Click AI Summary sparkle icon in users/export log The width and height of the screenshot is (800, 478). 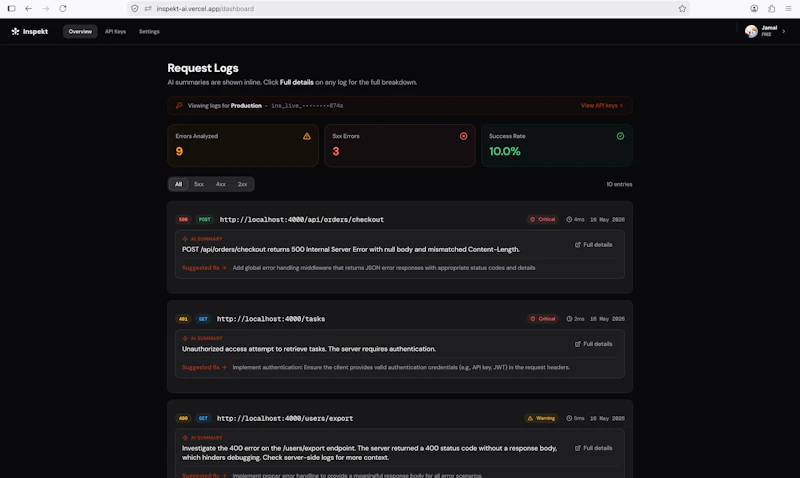185,438
